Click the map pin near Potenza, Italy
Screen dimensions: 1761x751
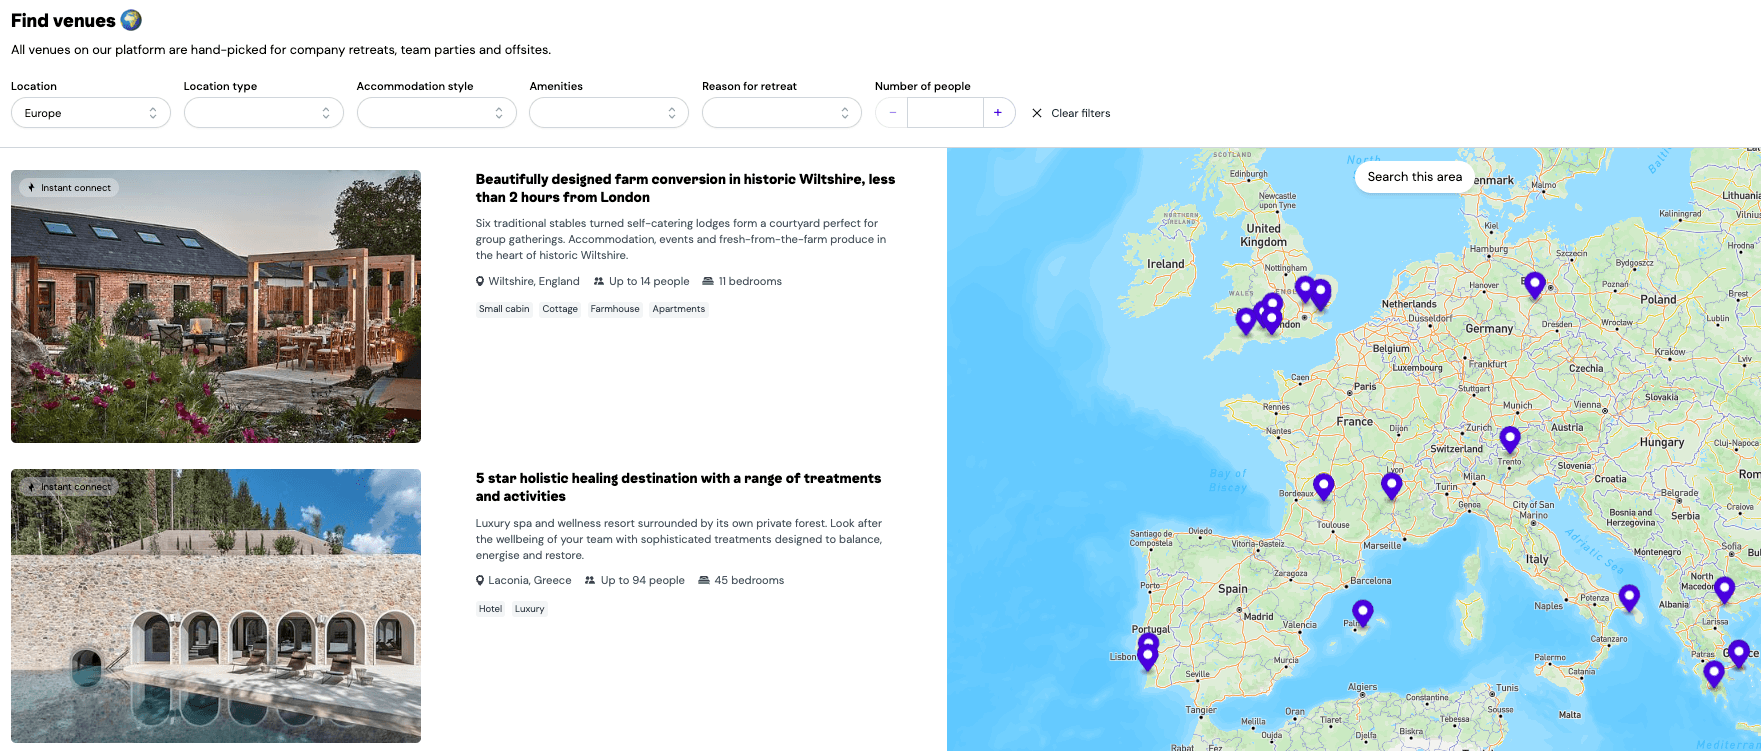coord(1629,597)
